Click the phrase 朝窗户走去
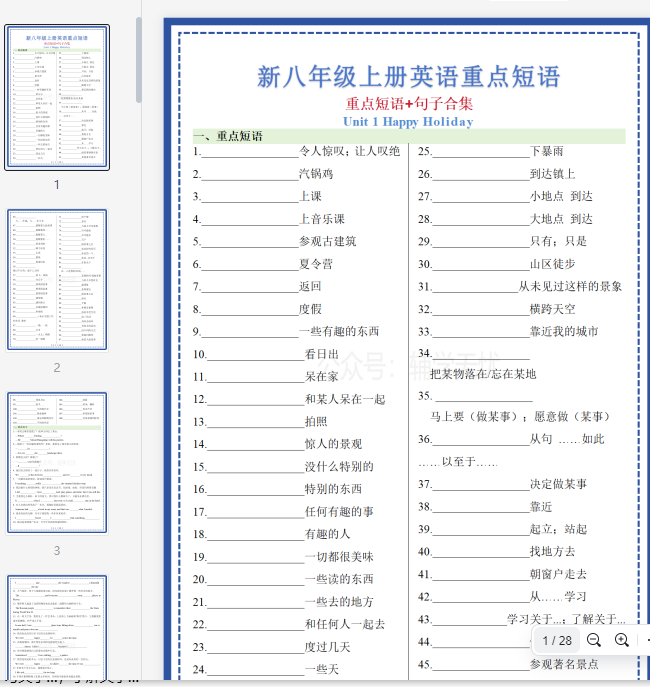The image size is (650, 687). coord(558,574)
